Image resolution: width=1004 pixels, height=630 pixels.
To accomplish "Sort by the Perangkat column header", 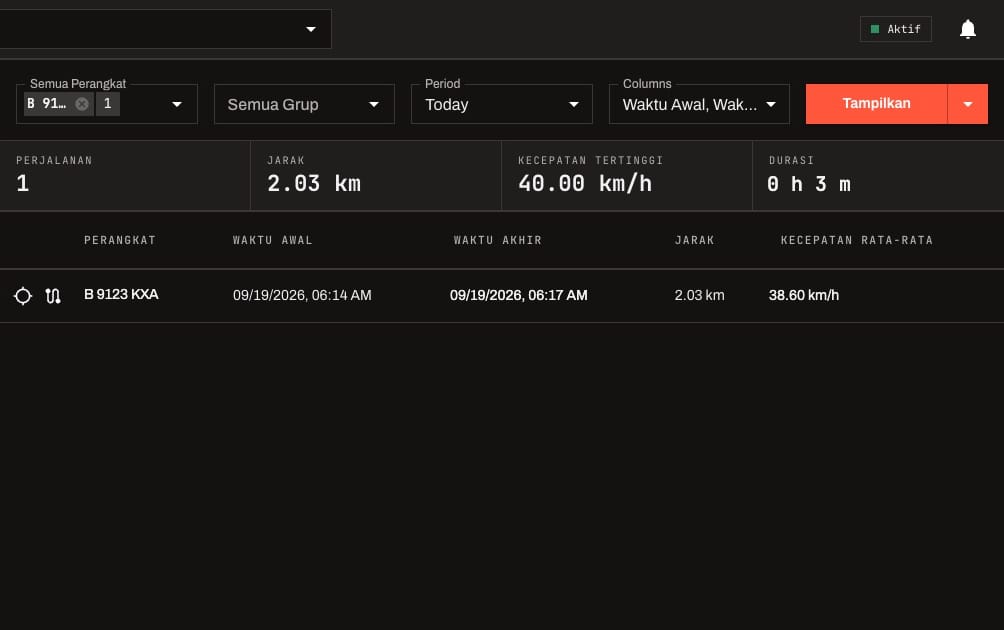I will pyautogui.click(x=120, y=240).
